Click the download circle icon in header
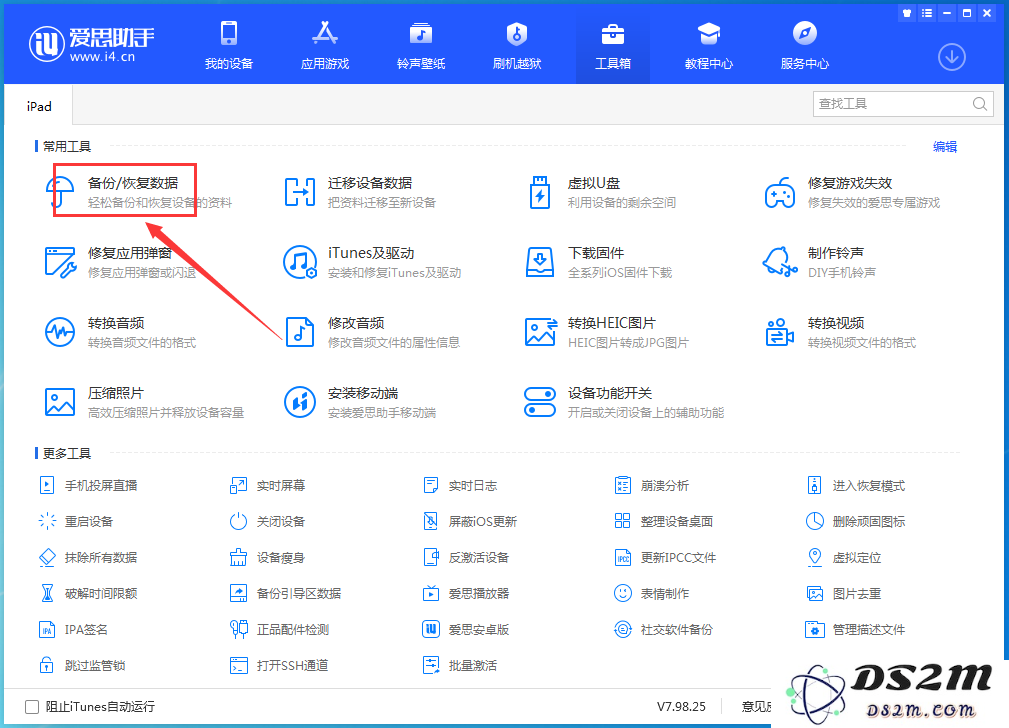 click(x=951, y=57)
